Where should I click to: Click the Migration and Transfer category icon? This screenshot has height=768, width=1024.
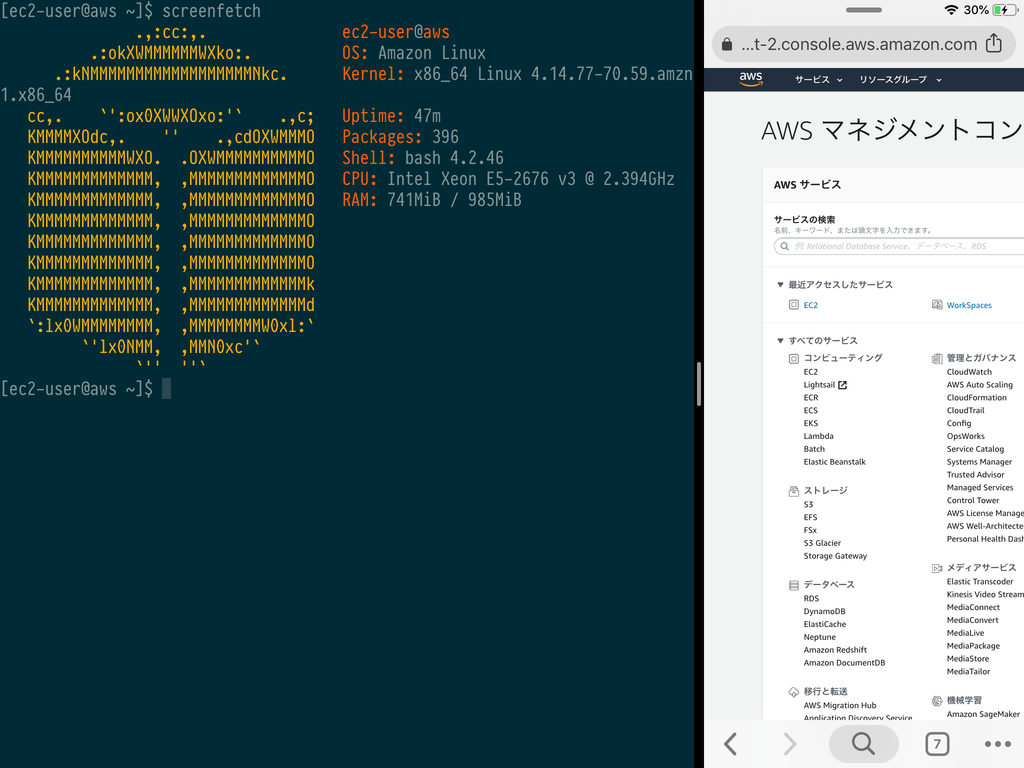[793, 692]
